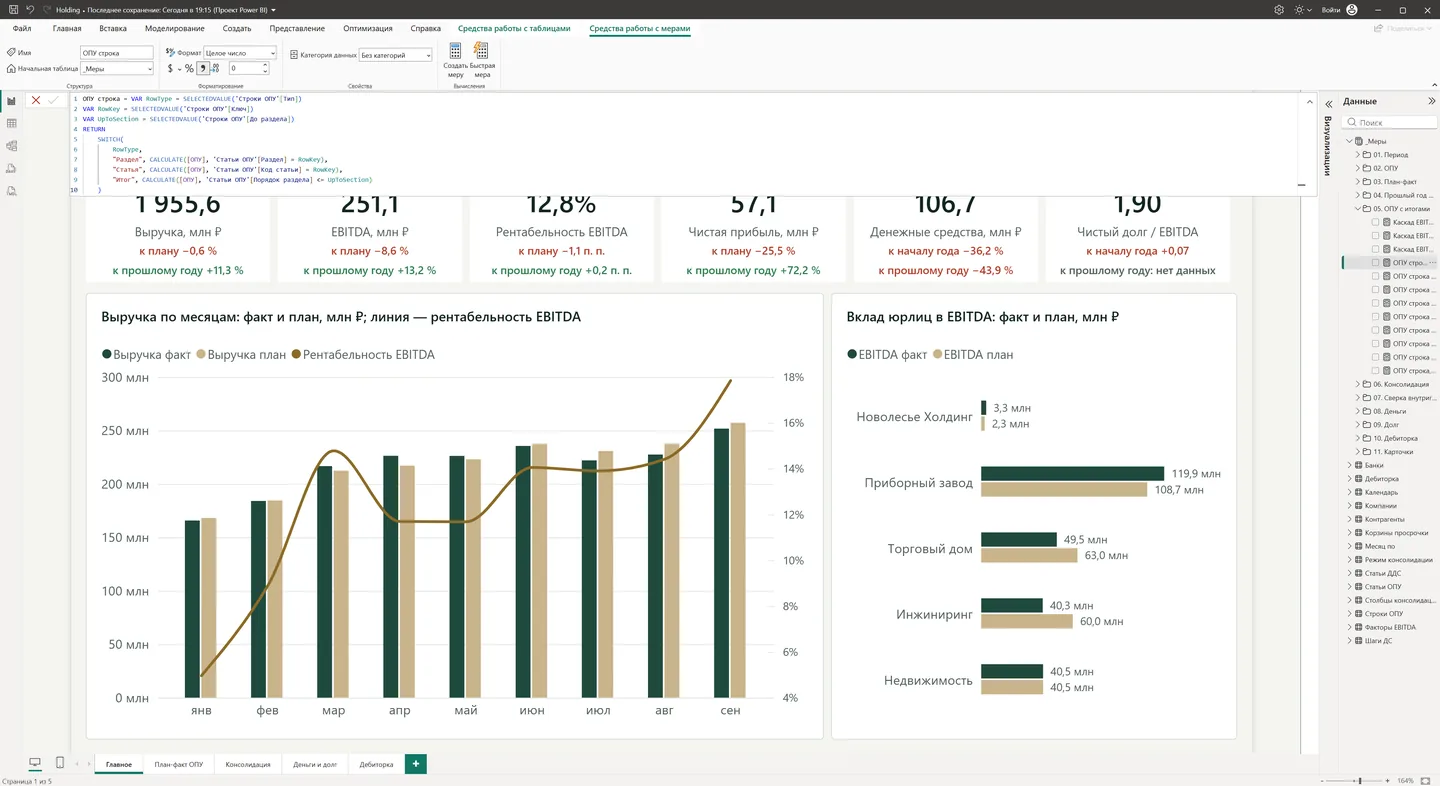Cancel the formula edit with the red X
This screenshot has width=1440, height=786.
36,100
